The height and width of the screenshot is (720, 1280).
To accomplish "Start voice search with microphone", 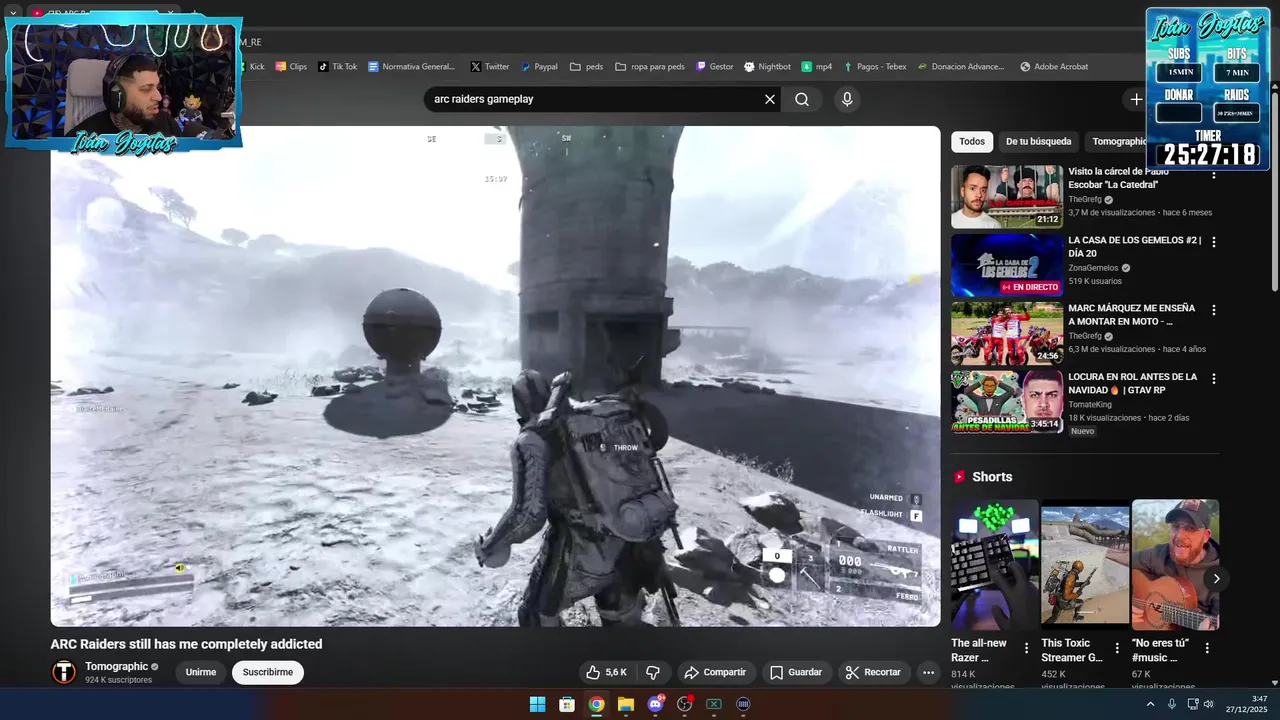I will coord(847,99).
